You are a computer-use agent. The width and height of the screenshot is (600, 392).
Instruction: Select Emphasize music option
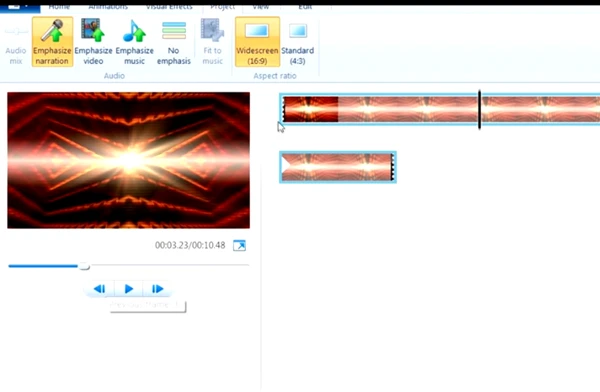point(134,42)
